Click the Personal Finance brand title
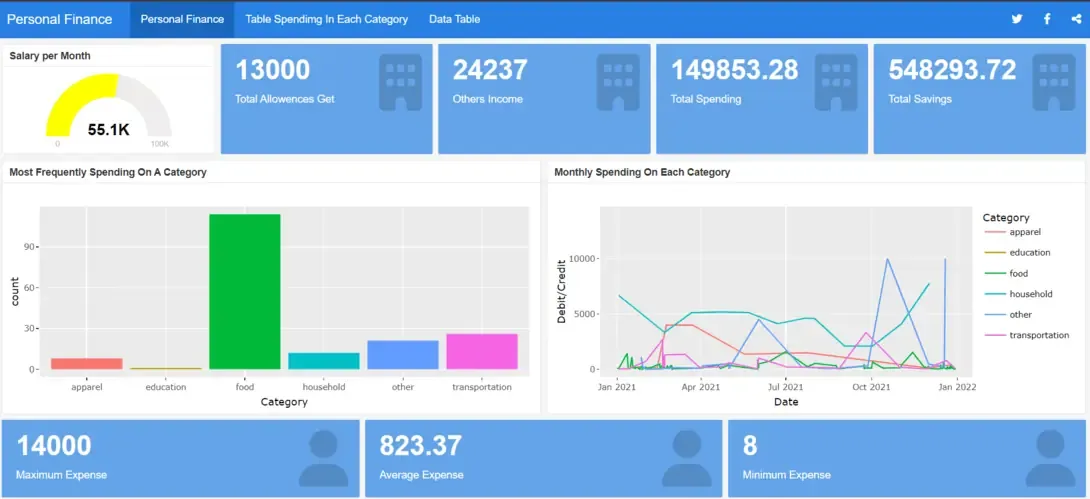 [60, 19]
